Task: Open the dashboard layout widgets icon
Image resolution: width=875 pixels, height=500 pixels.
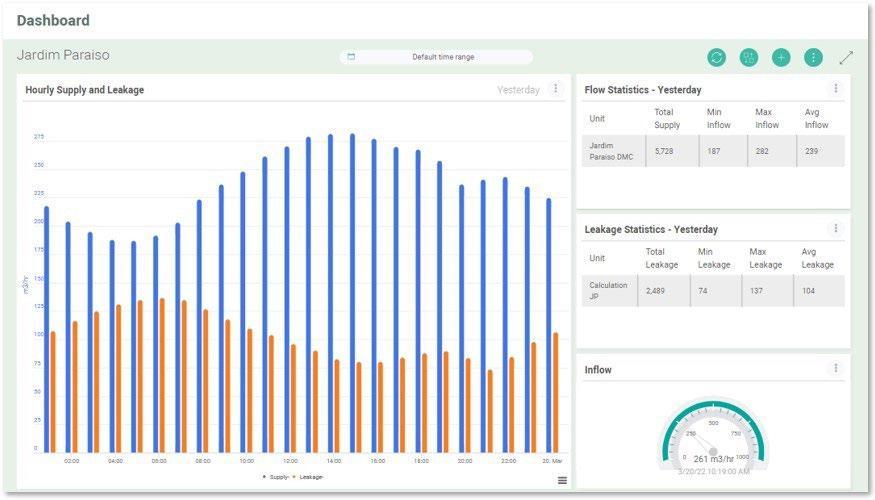Action: [x=749, y=57]
